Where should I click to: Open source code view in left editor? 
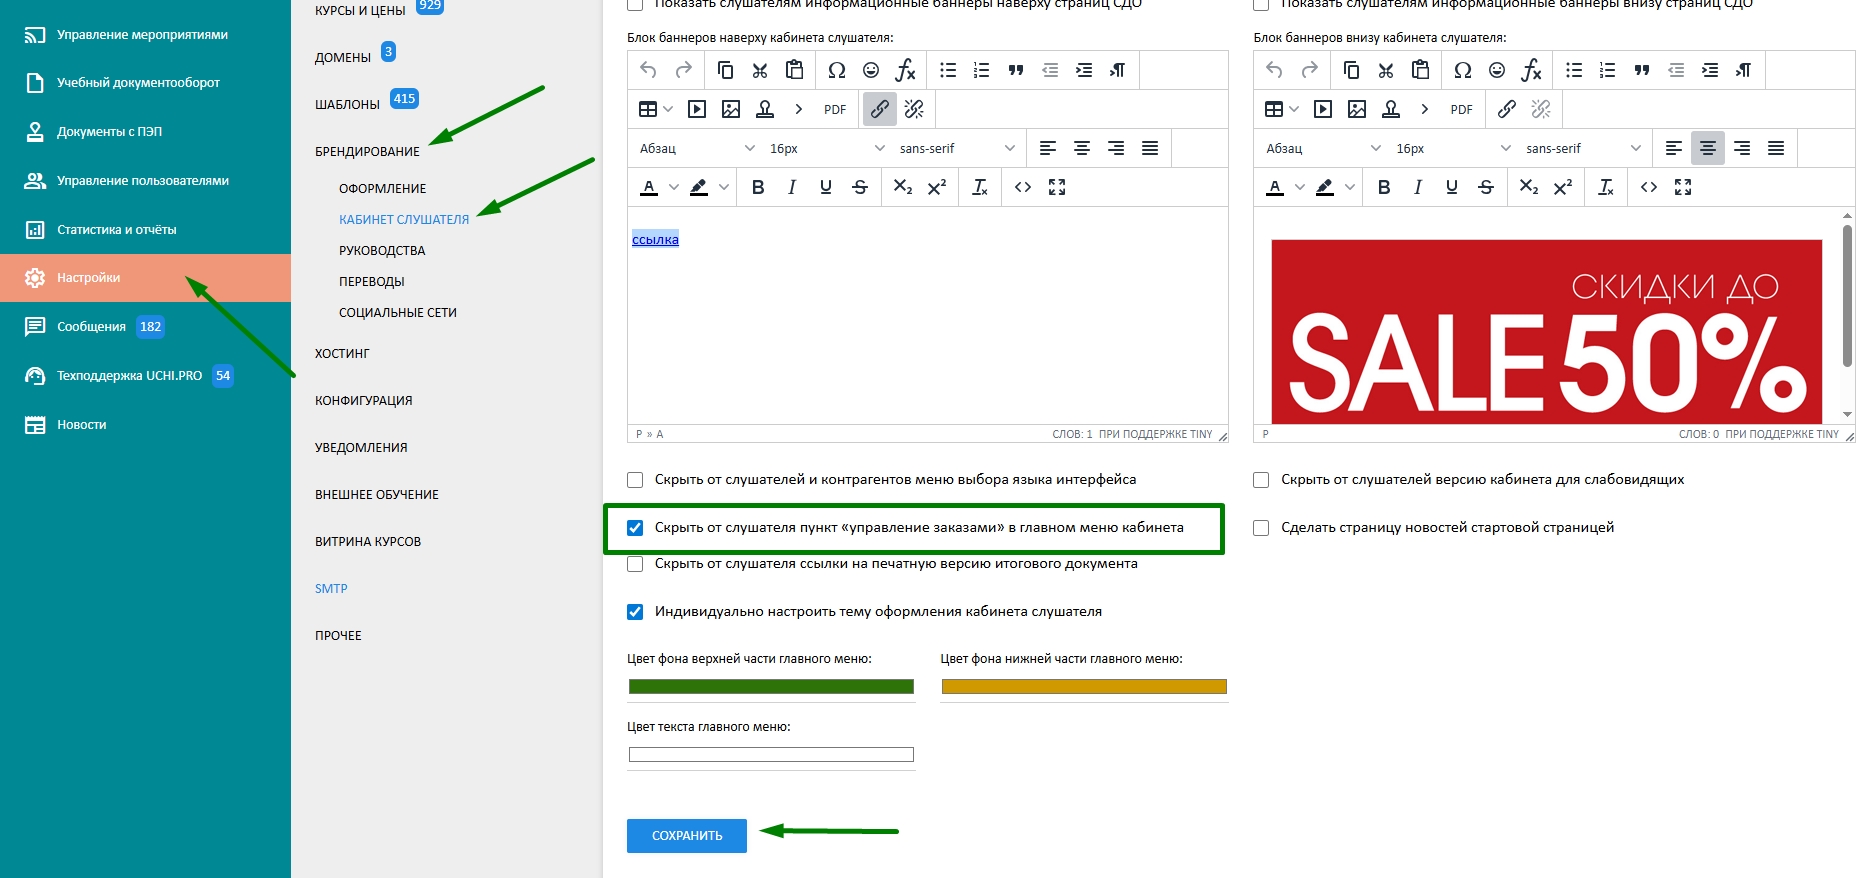pyautogui.click(x=1022, y=187)
